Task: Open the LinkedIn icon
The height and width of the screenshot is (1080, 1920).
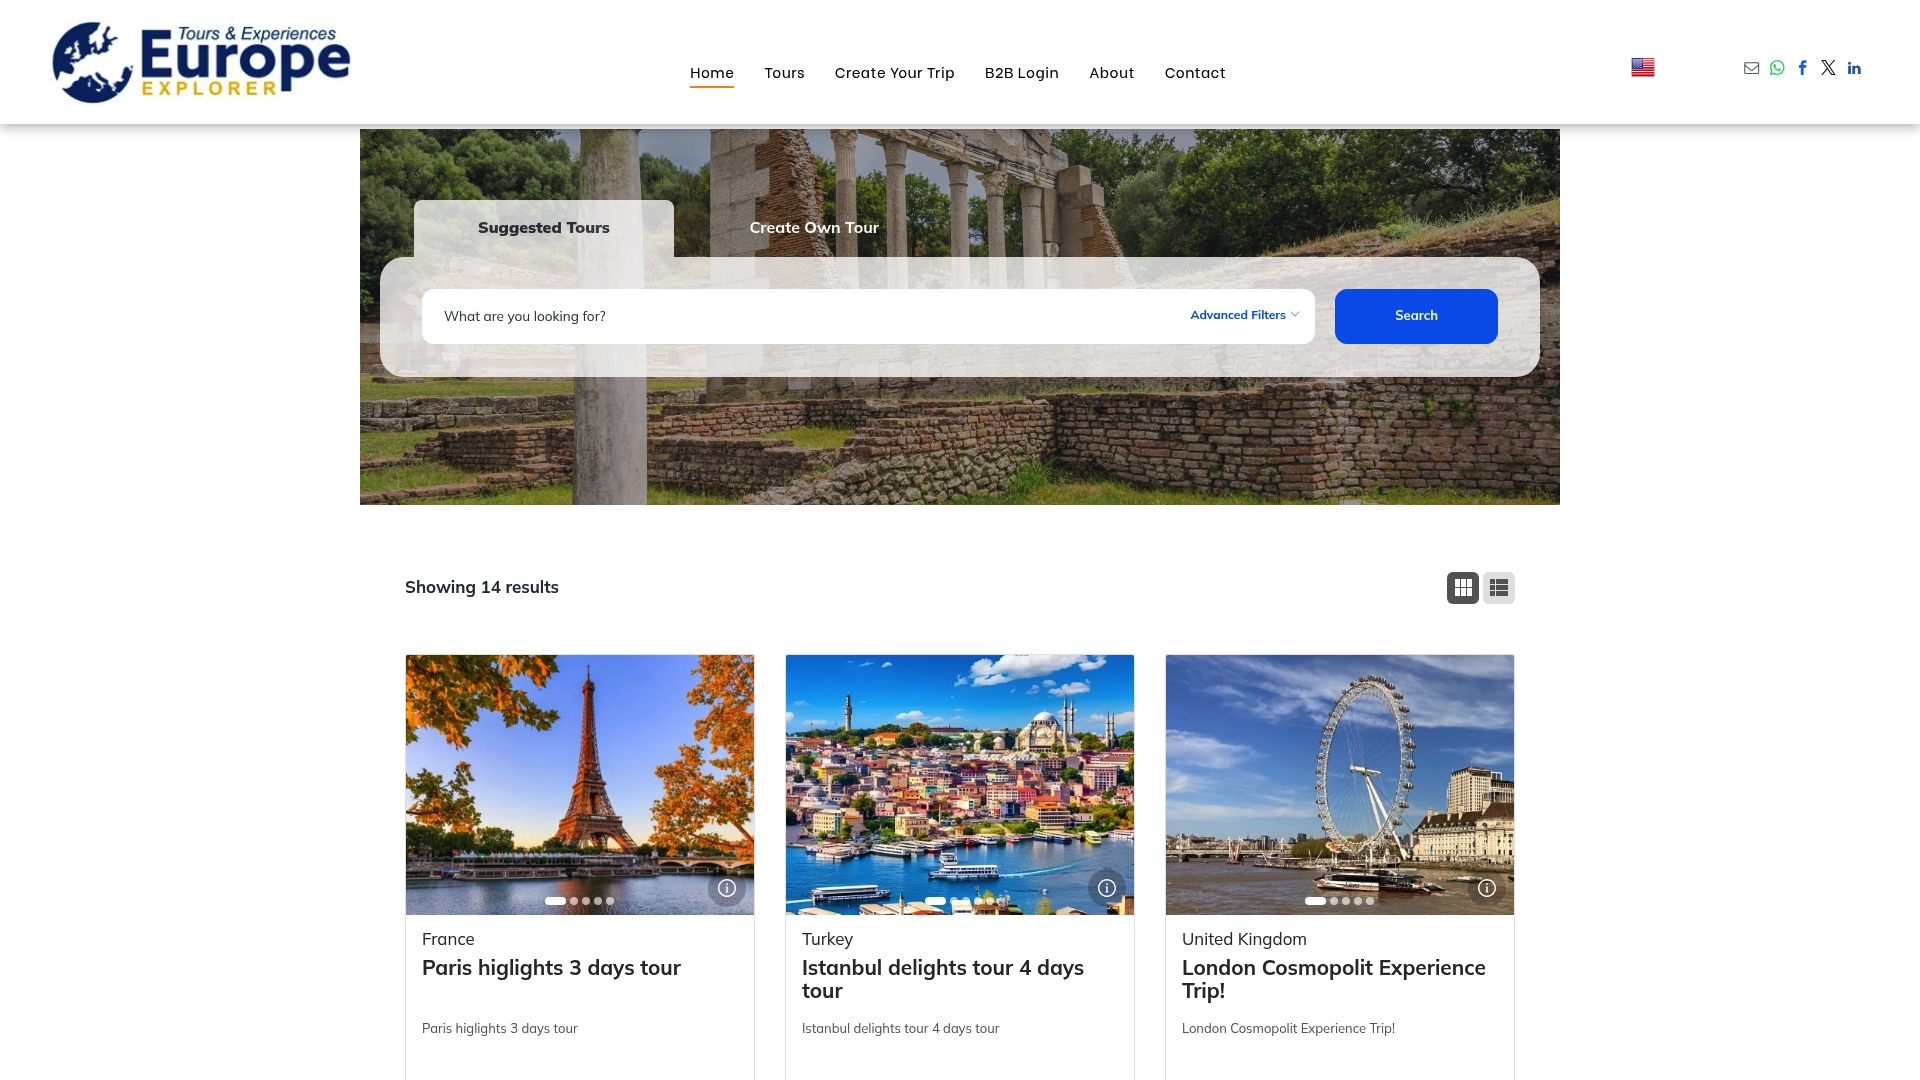Action: click(x=1854, y=68)
